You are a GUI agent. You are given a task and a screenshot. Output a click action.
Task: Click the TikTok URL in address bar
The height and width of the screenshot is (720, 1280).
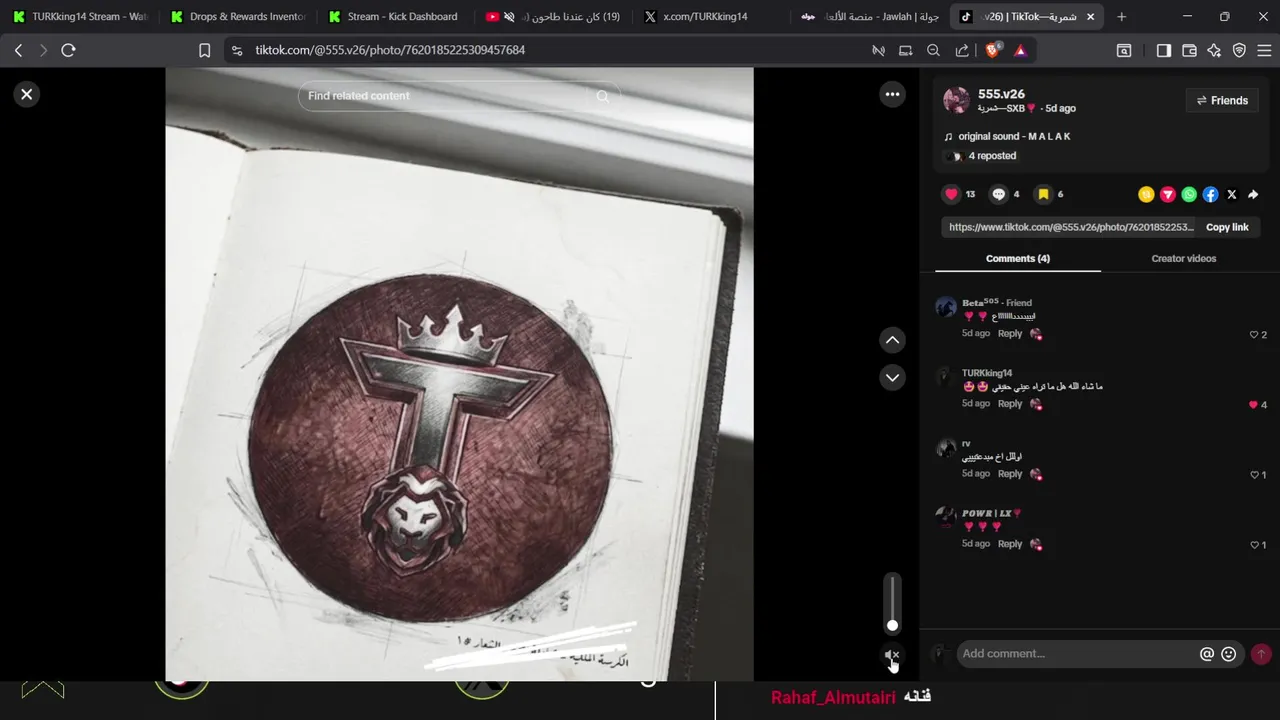[x=390, y=50]
